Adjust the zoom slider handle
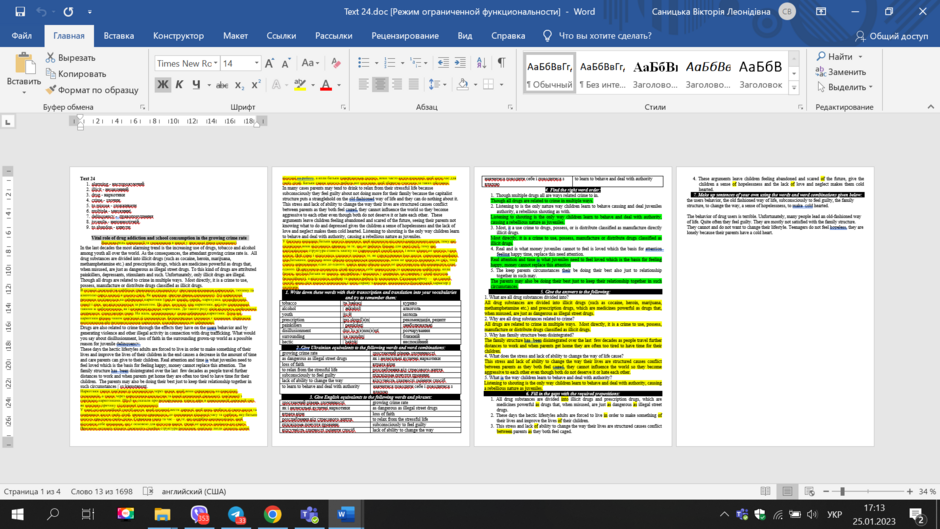This screenshot has width=940, height=529. 842,491
